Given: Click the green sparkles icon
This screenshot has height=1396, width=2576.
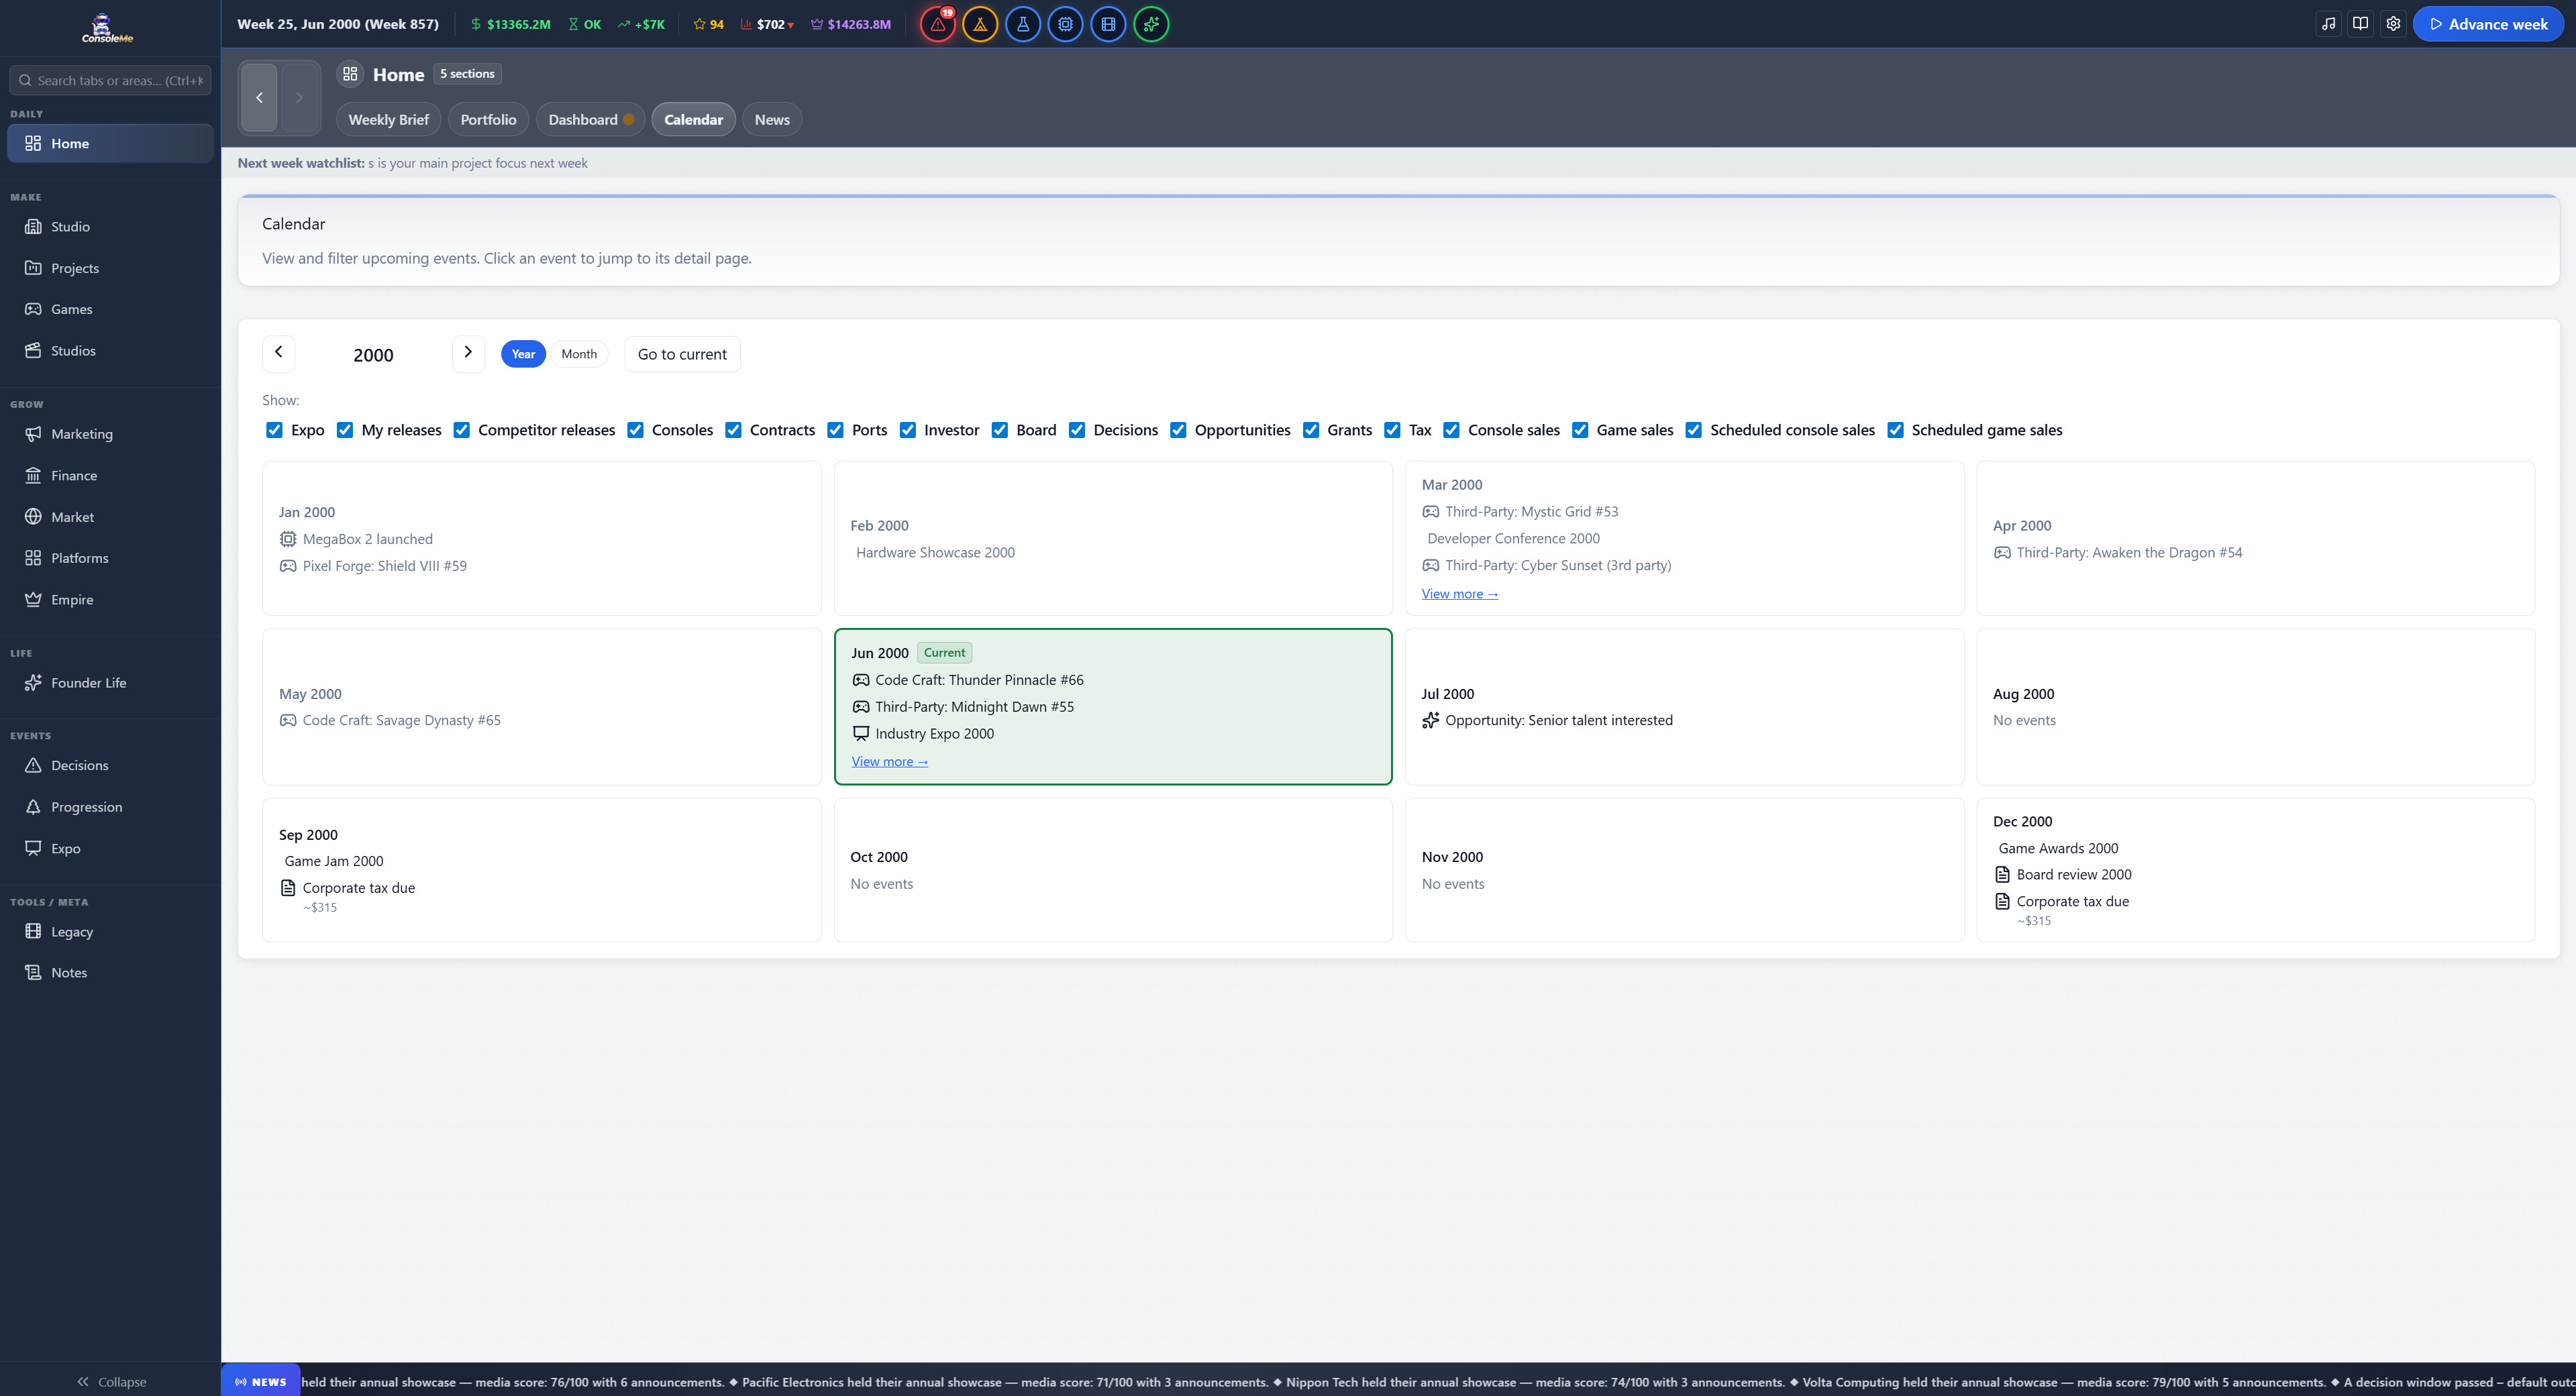Looking at the screenshot, I should [1152, 24].
